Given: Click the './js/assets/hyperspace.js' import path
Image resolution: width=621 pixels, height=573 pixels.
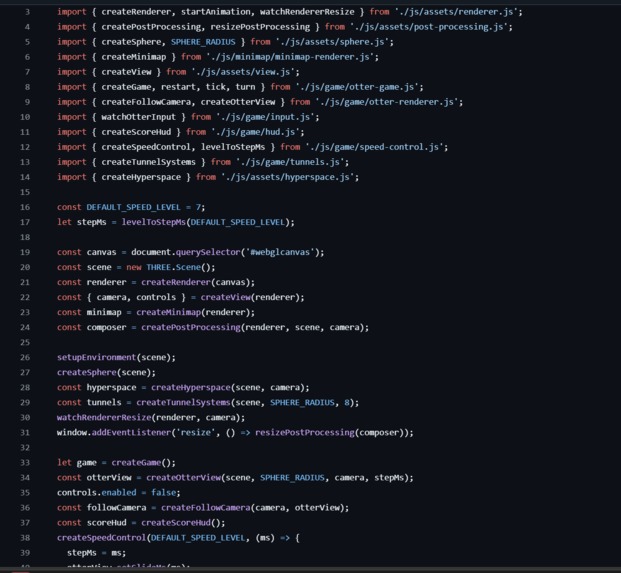Looking at the screenshot, I should pyautogui.click(x=288, y=177).
